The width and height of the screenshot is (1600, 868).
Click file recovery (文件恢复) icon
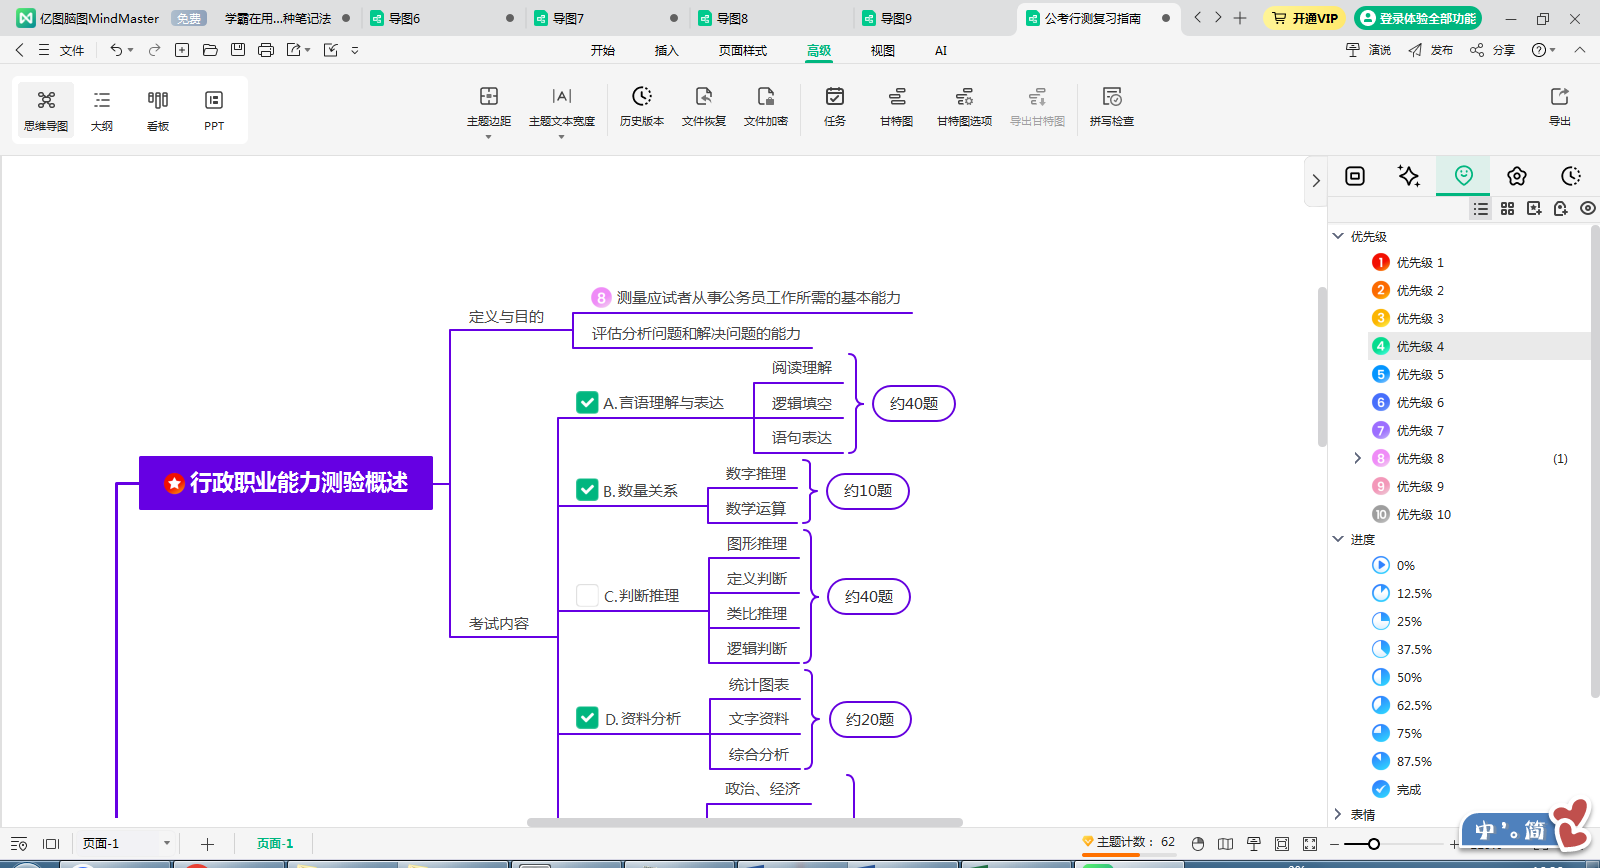[x=704, y=96]
